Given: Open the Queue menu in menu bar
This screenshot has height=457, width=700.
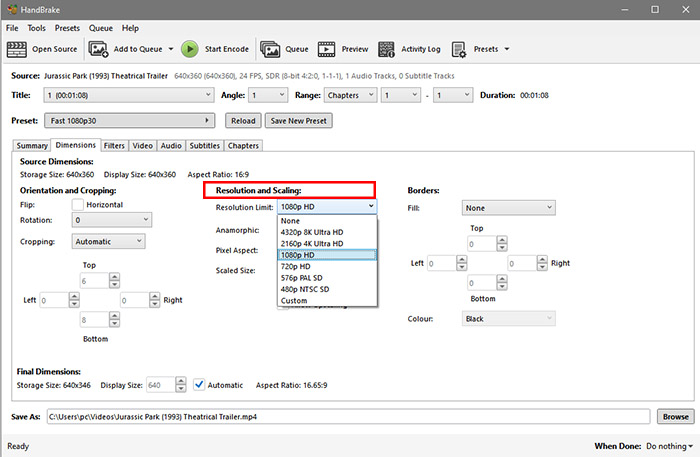Looking at the screenshot, I should [x=101, y=28].
